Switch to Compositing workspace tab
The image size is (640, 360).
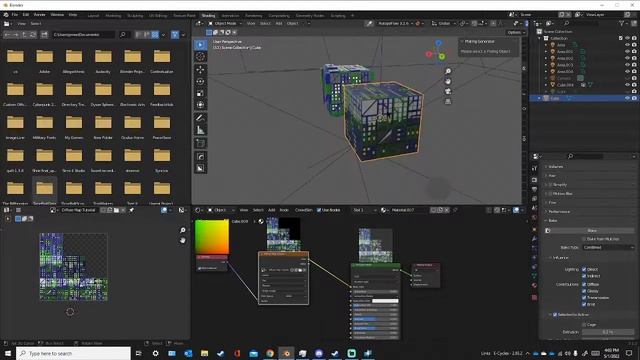279,16
